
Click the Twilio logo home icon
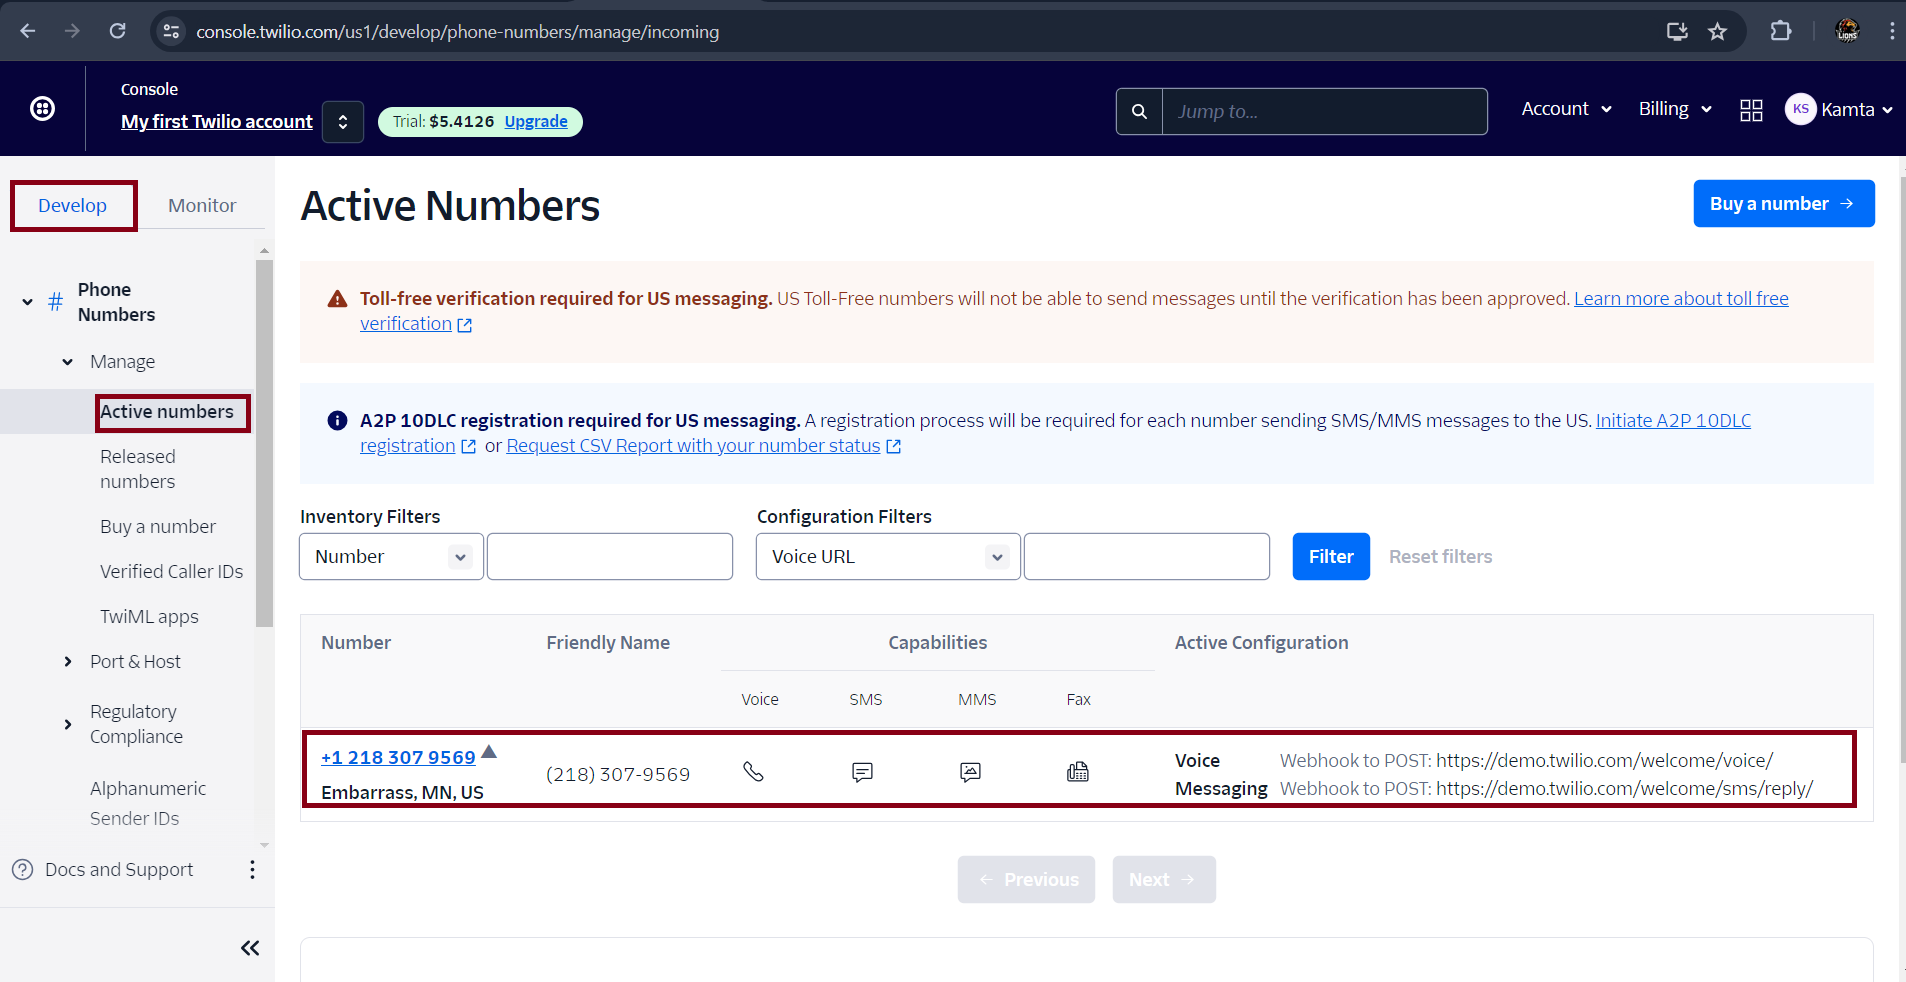click(42, 109)
